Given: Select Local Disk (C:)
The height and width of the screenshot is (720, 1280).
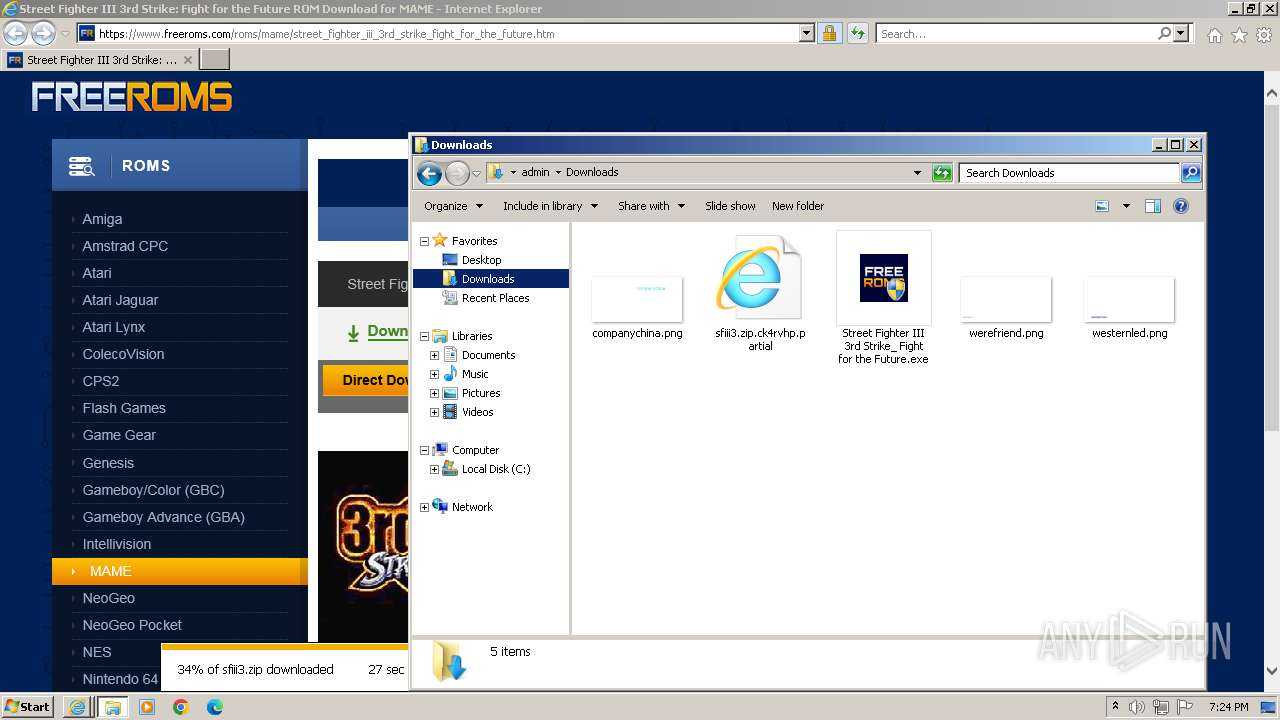Looking at the screenshot, I should point(495,469).
